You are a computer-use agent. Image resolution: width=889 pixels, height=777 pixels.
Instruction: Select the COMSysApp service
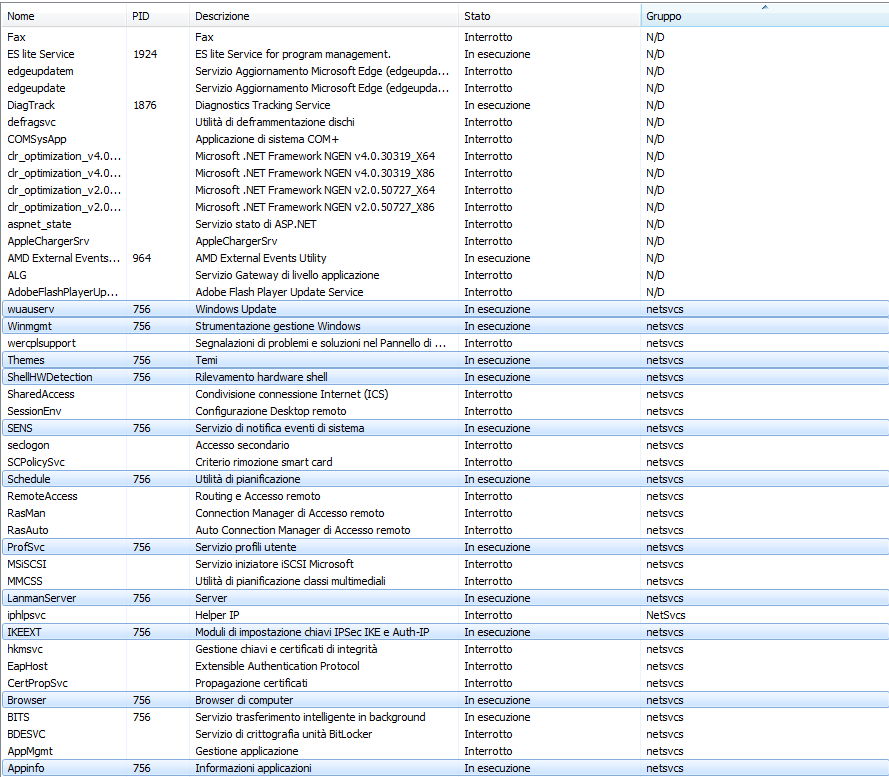point(37,140)
